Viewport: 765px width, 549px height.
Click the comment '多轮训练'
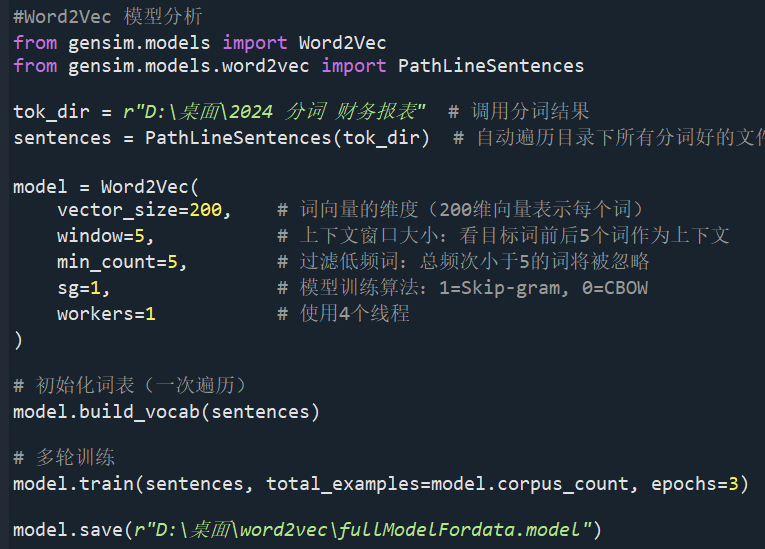(x=75, y=458)
